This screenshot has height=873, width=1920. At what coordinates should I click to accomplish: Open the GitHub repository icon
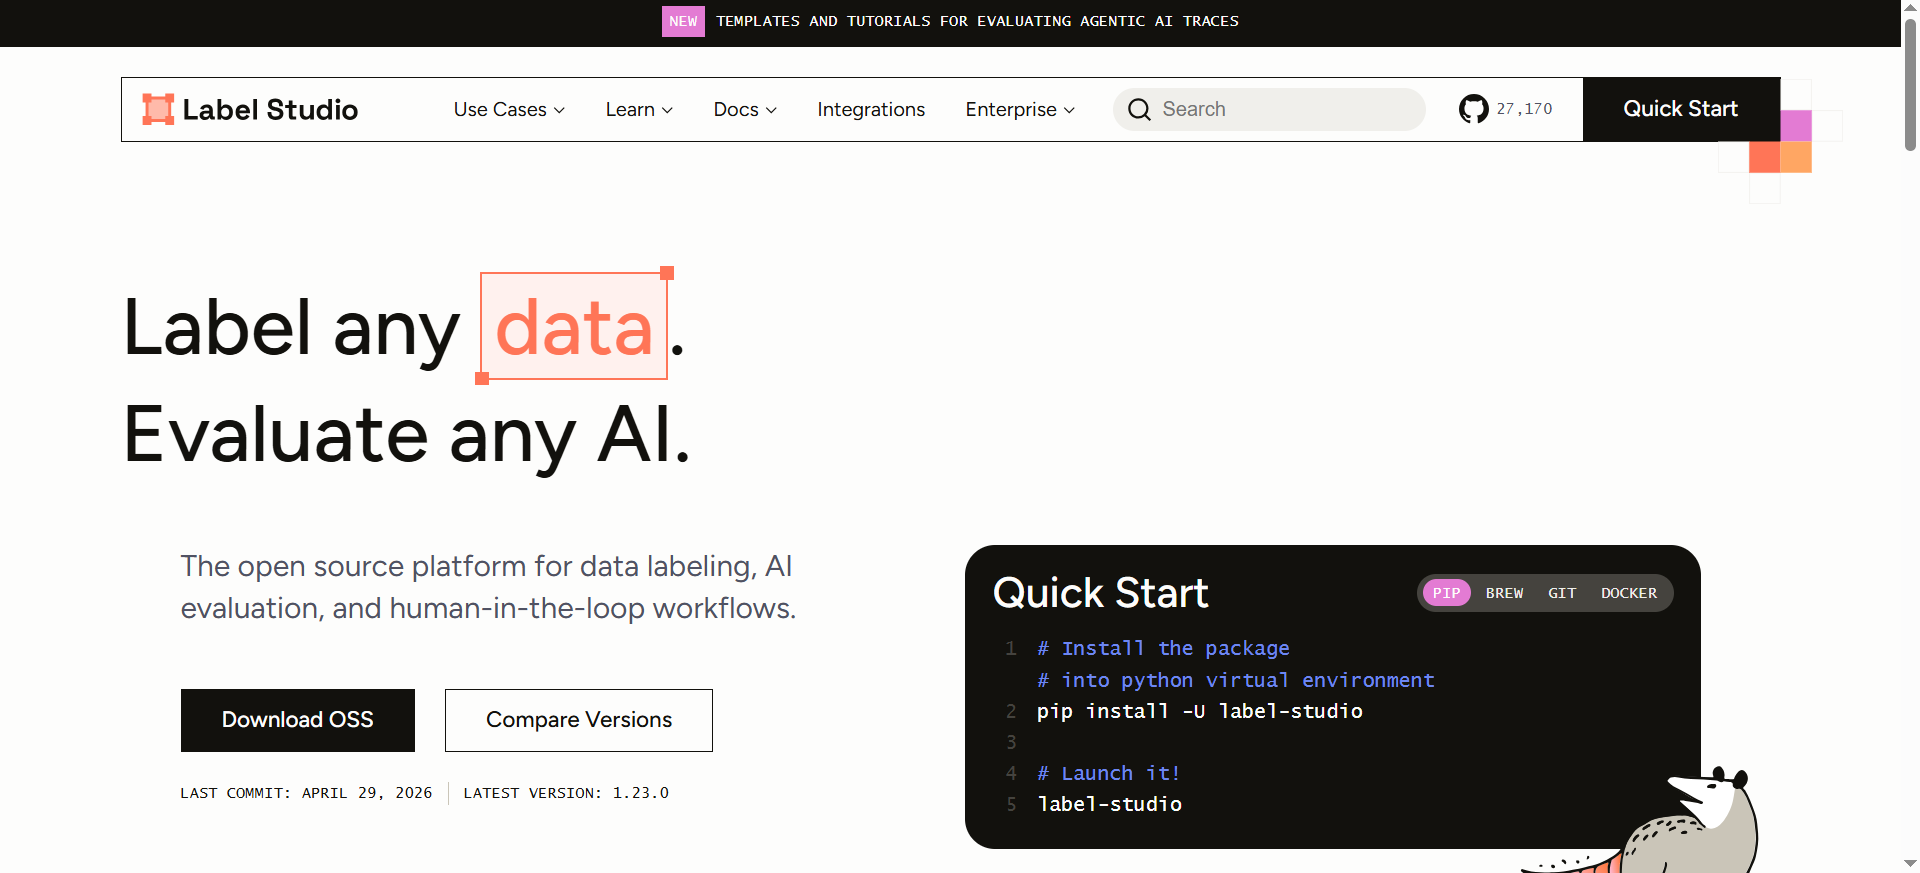[x=1473, y=109]
